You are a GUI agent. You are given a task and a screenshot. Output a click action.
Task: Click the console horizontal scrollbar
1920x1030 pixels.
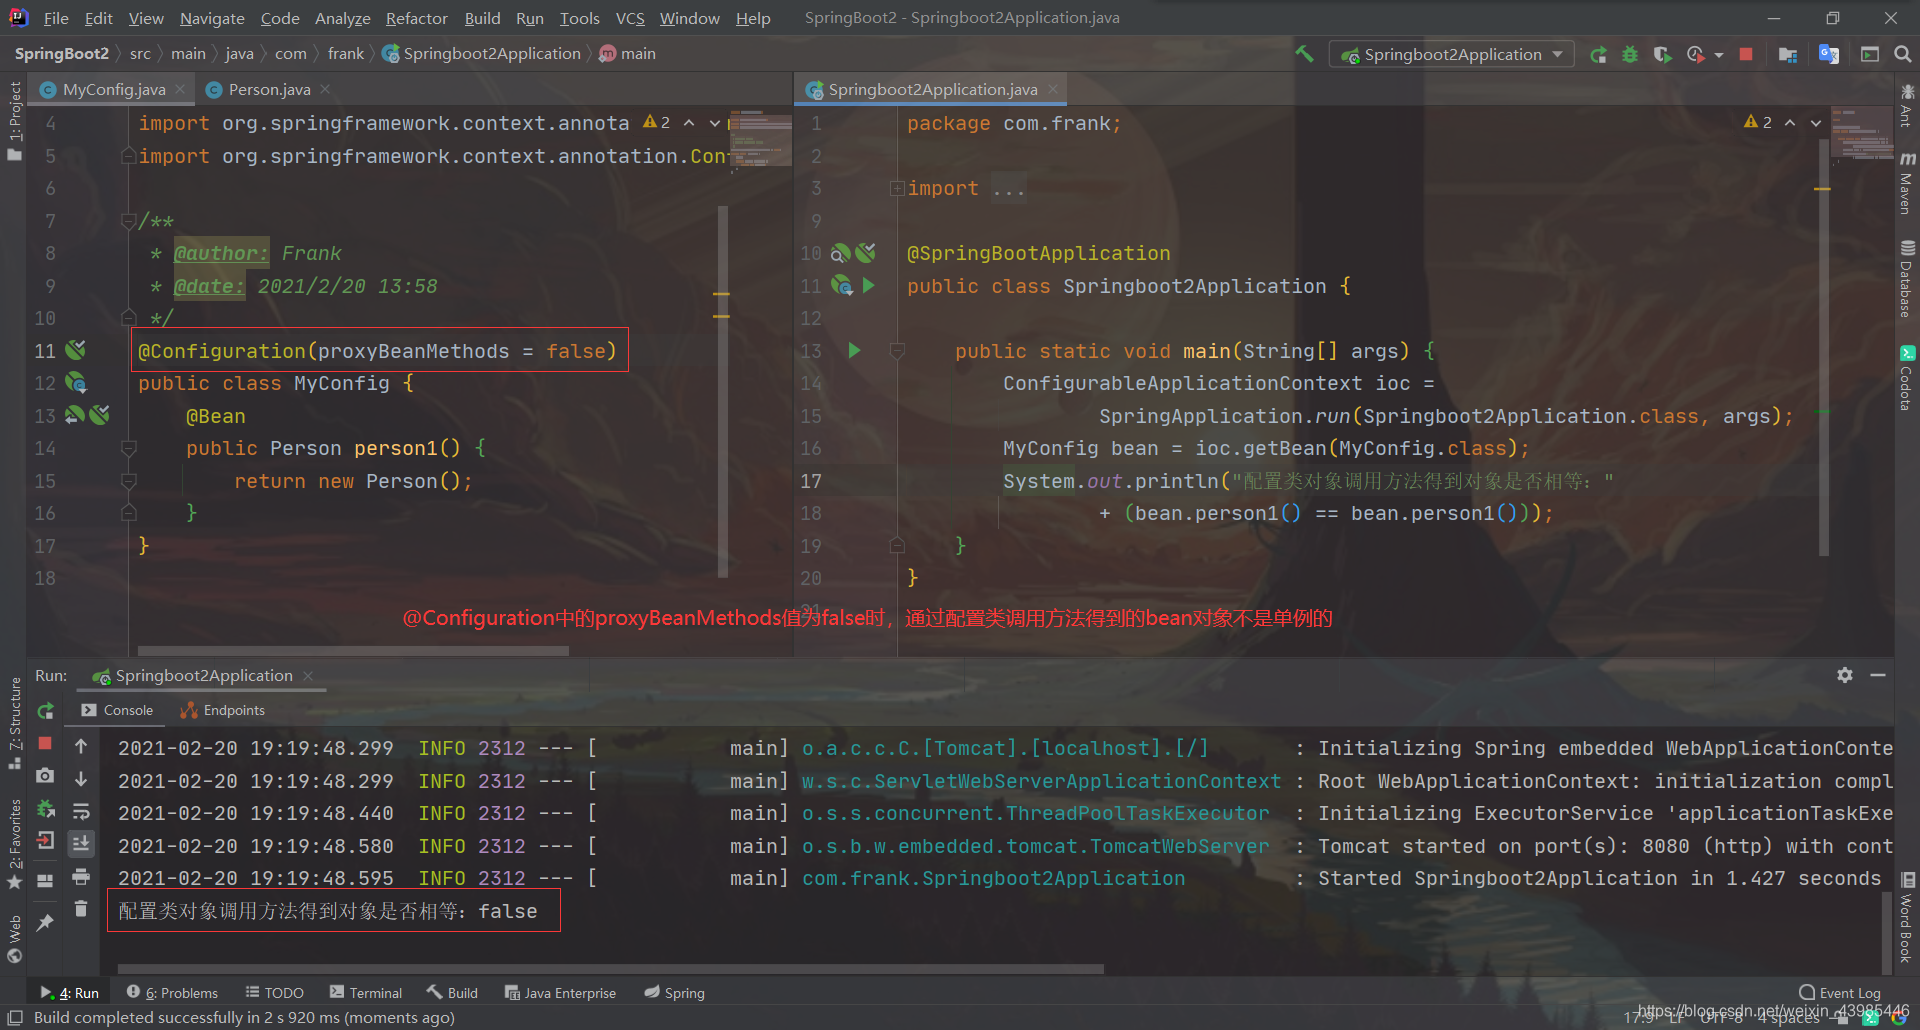tap(610, 968)
